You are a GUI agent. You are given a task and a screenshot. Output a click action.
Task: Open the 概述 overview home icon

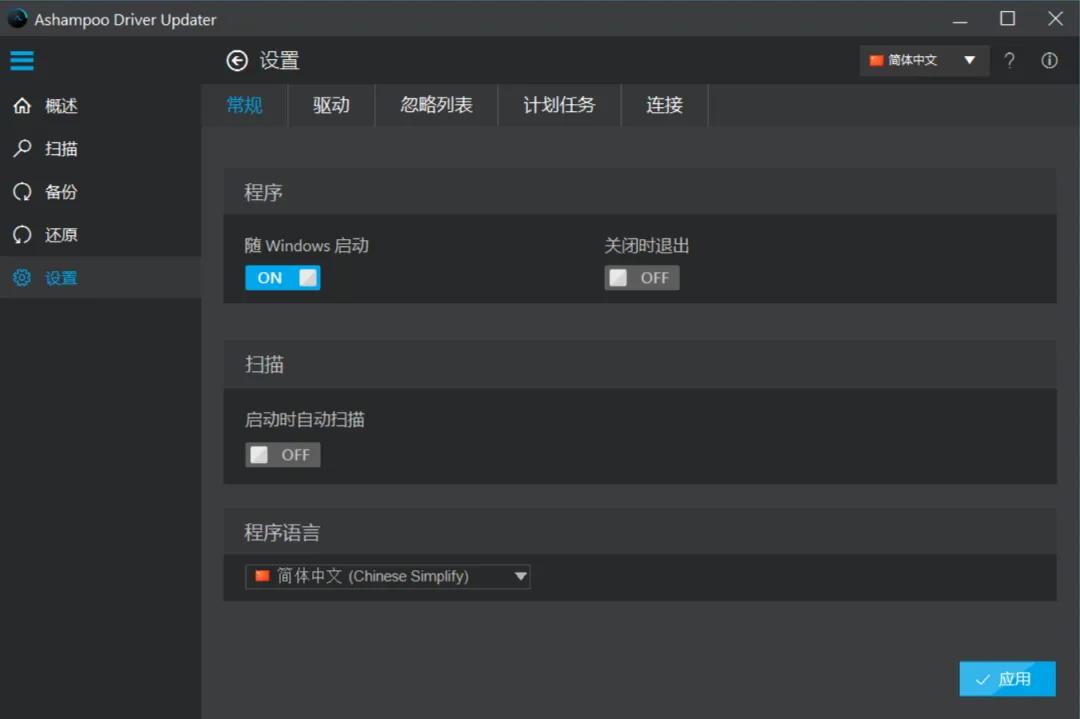pos(22,105)
